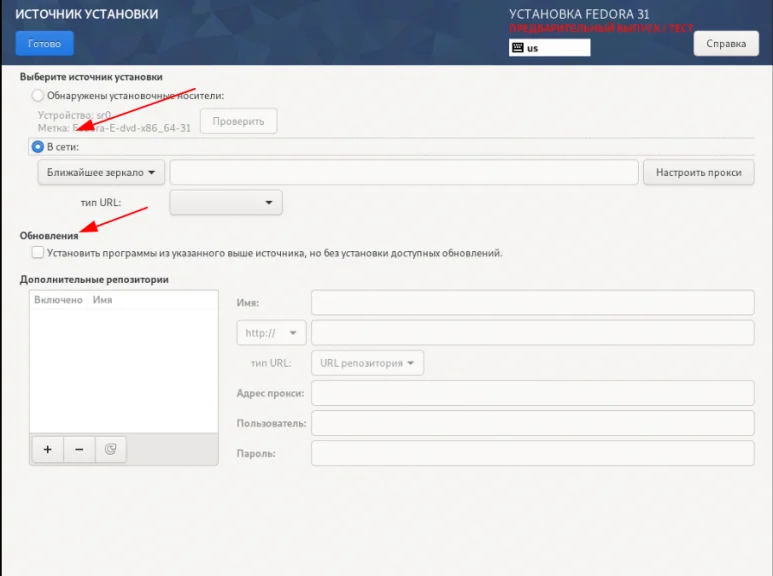Click the Включено column header

tap(58, 300)
